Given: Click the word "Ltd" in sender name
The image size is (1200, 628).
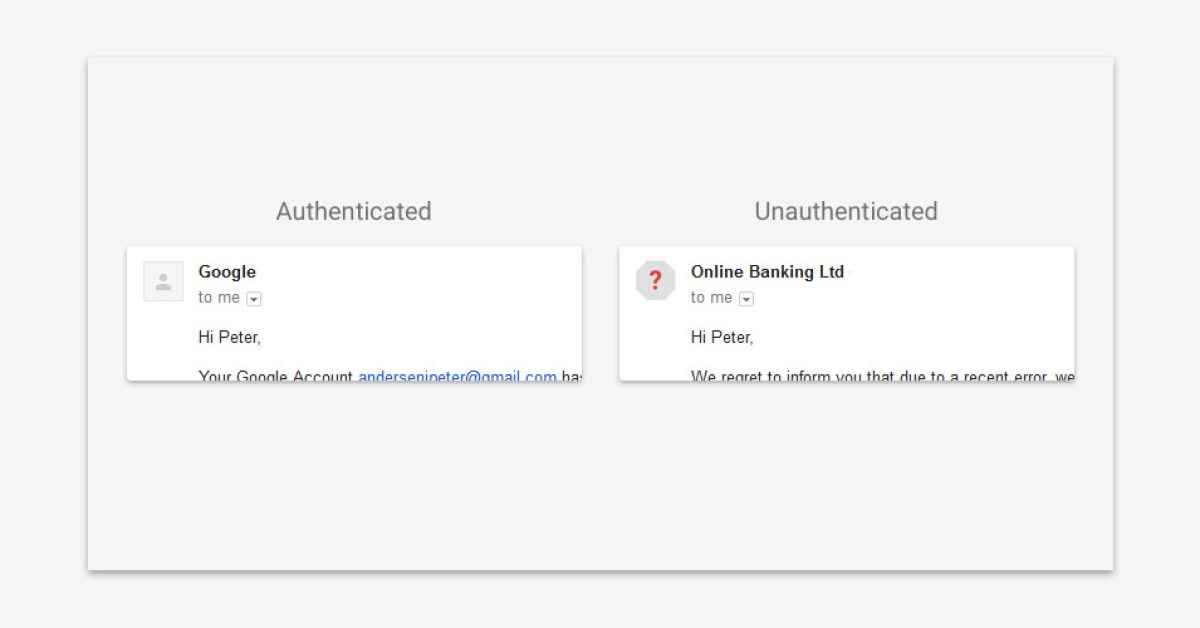Looking at the screenshot, I should pyautogui.click(x=831, y=272).
